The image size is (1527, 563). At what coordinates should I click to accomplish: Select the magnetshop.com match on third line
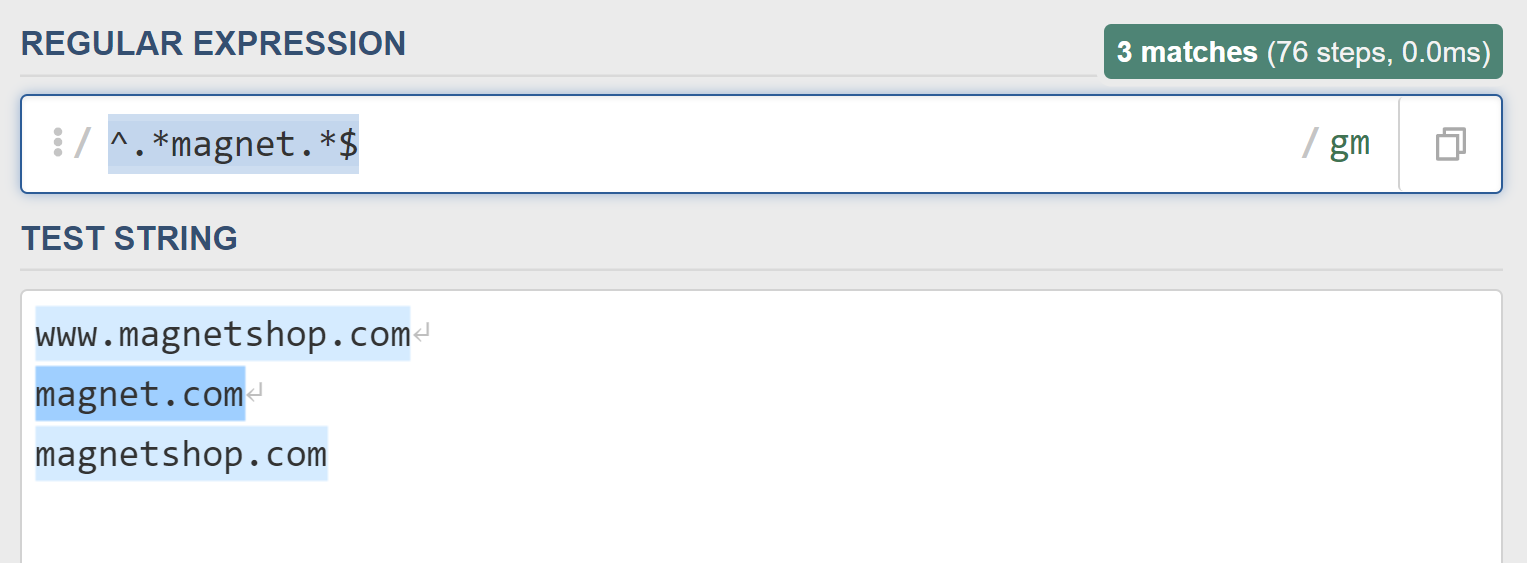pyautogui.click(x=181, y=454)
